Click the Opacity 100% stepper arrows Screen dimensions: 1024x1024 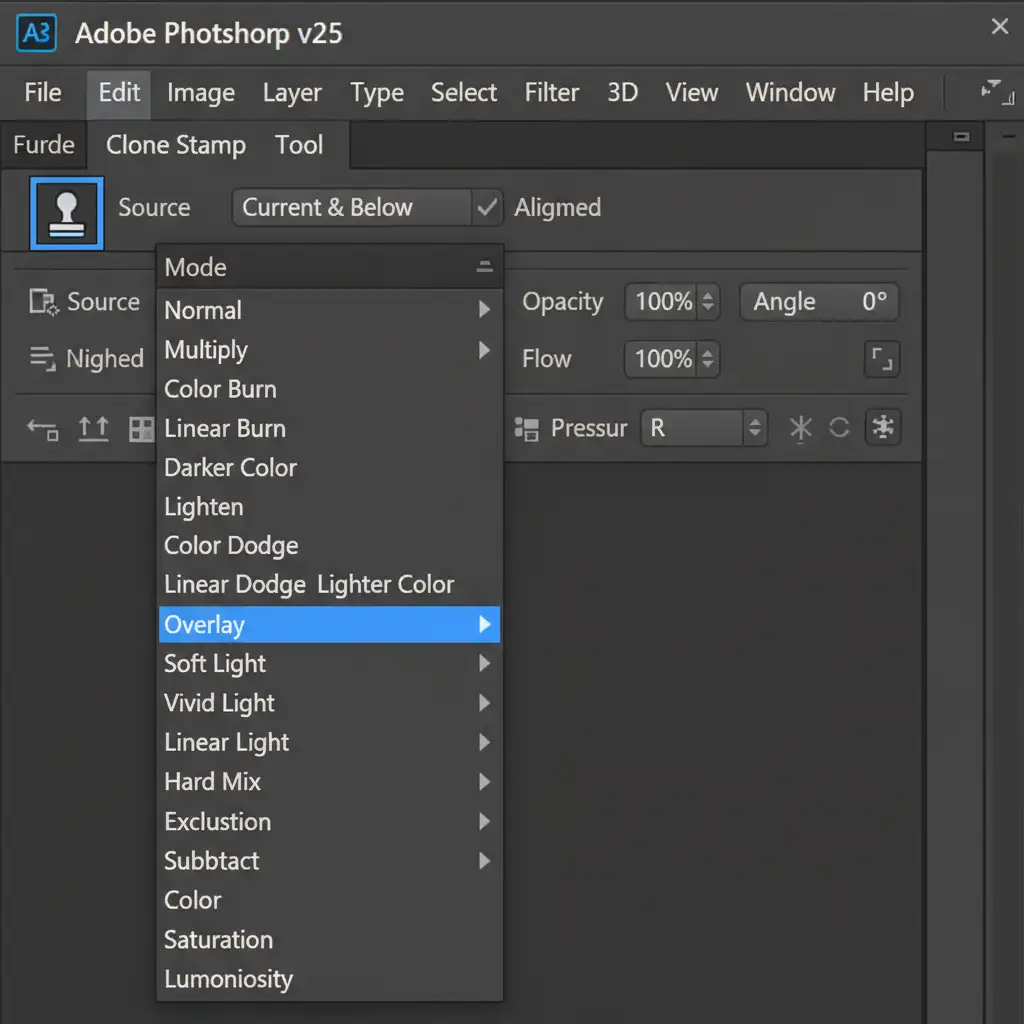click(708, 302)
